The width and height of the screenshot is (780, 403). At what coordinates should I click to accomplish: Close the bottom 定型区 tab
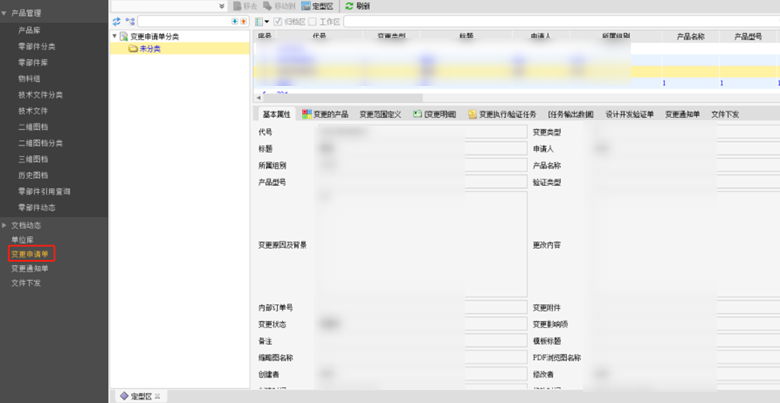158,396
